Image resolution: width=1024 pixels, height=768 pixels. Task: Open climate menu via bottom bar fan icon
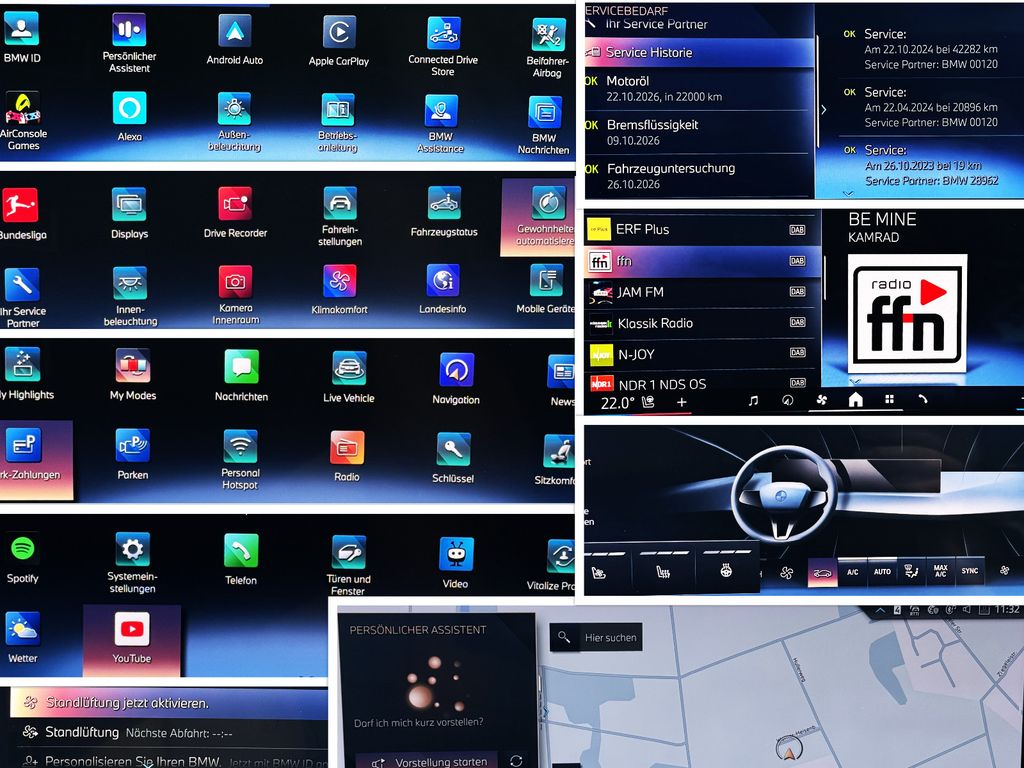point(822,400)
